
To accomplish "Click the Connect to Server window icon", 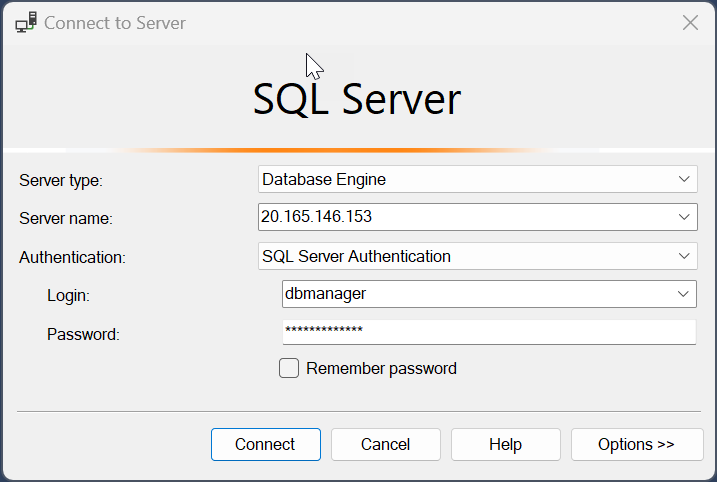I will (x=27, y=22).
